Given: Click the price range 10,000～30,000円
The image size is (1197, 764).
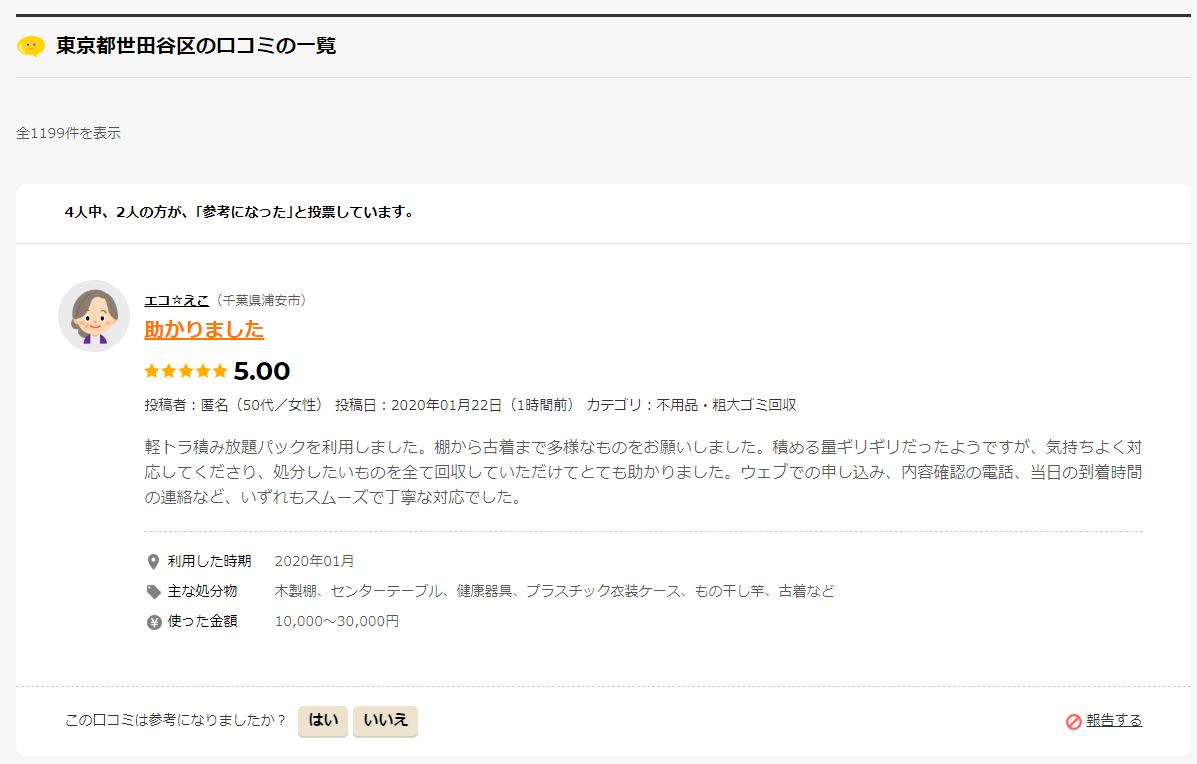Looking at the screenshot, I should point(337,621).
